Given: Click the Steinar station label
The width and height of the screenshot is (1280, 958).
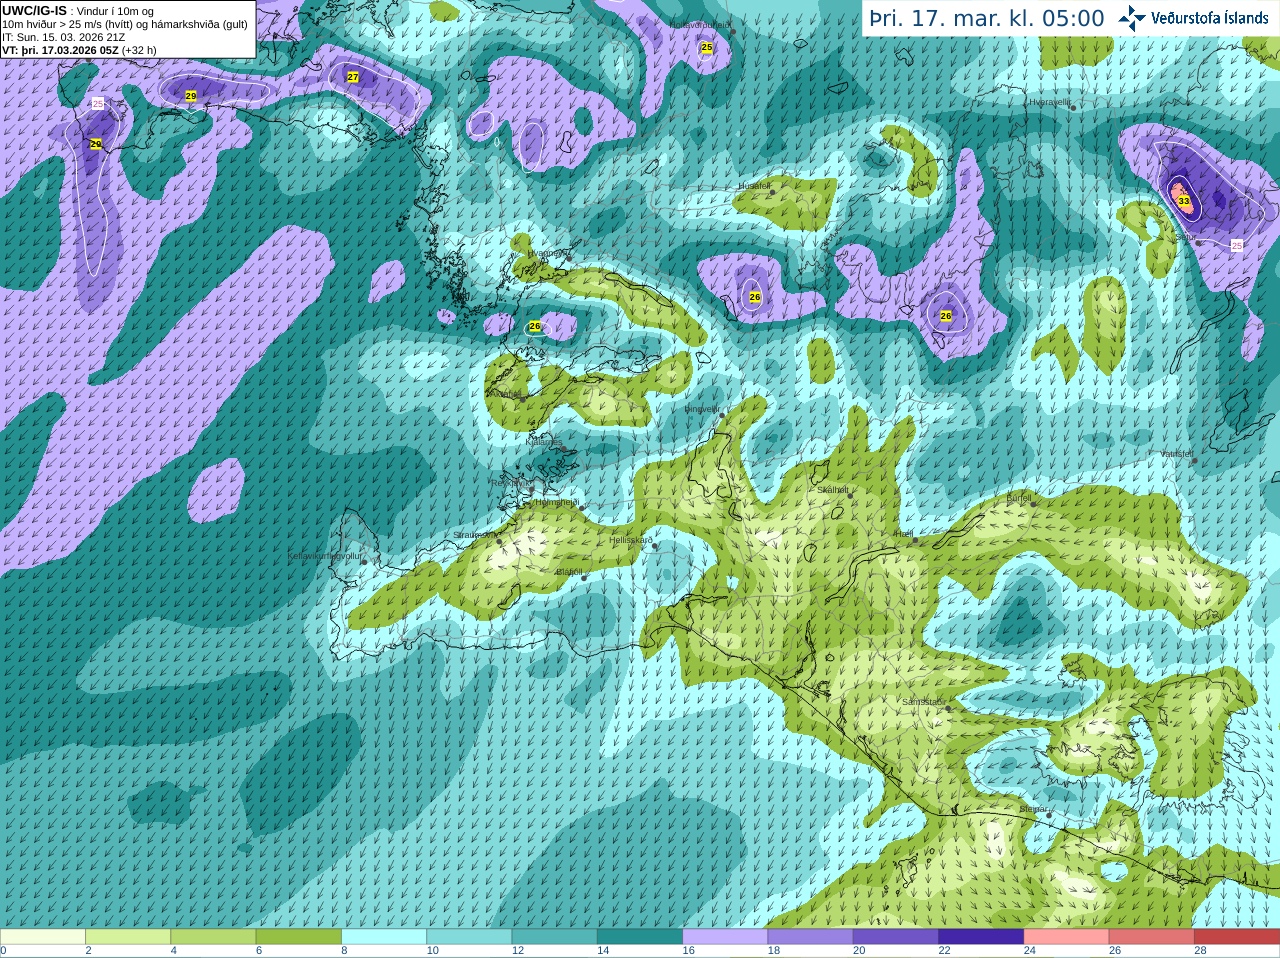Looking at the screenshot, I should click(x=1033, y=809).
